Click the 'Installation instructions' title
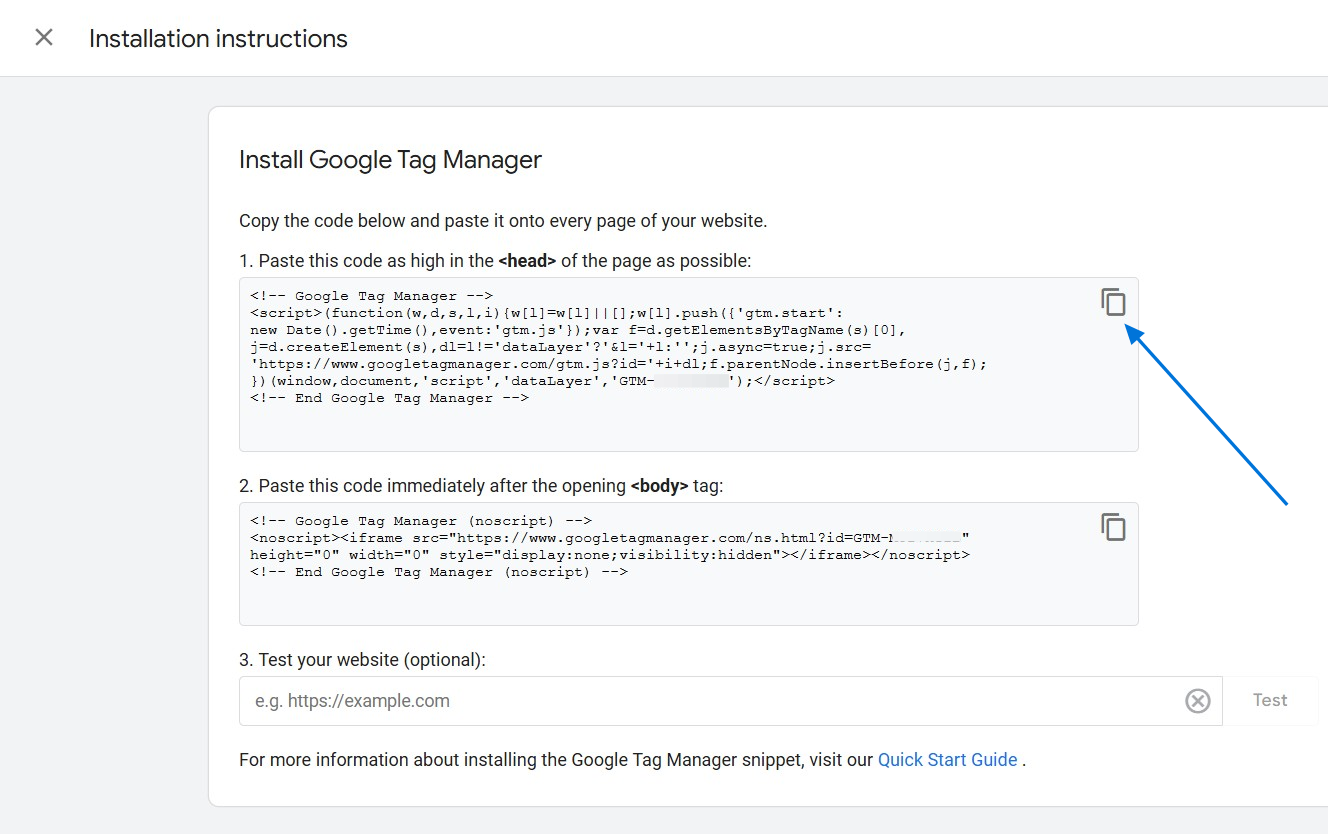This screenshot has width=1328, height=834. [218, 39]
